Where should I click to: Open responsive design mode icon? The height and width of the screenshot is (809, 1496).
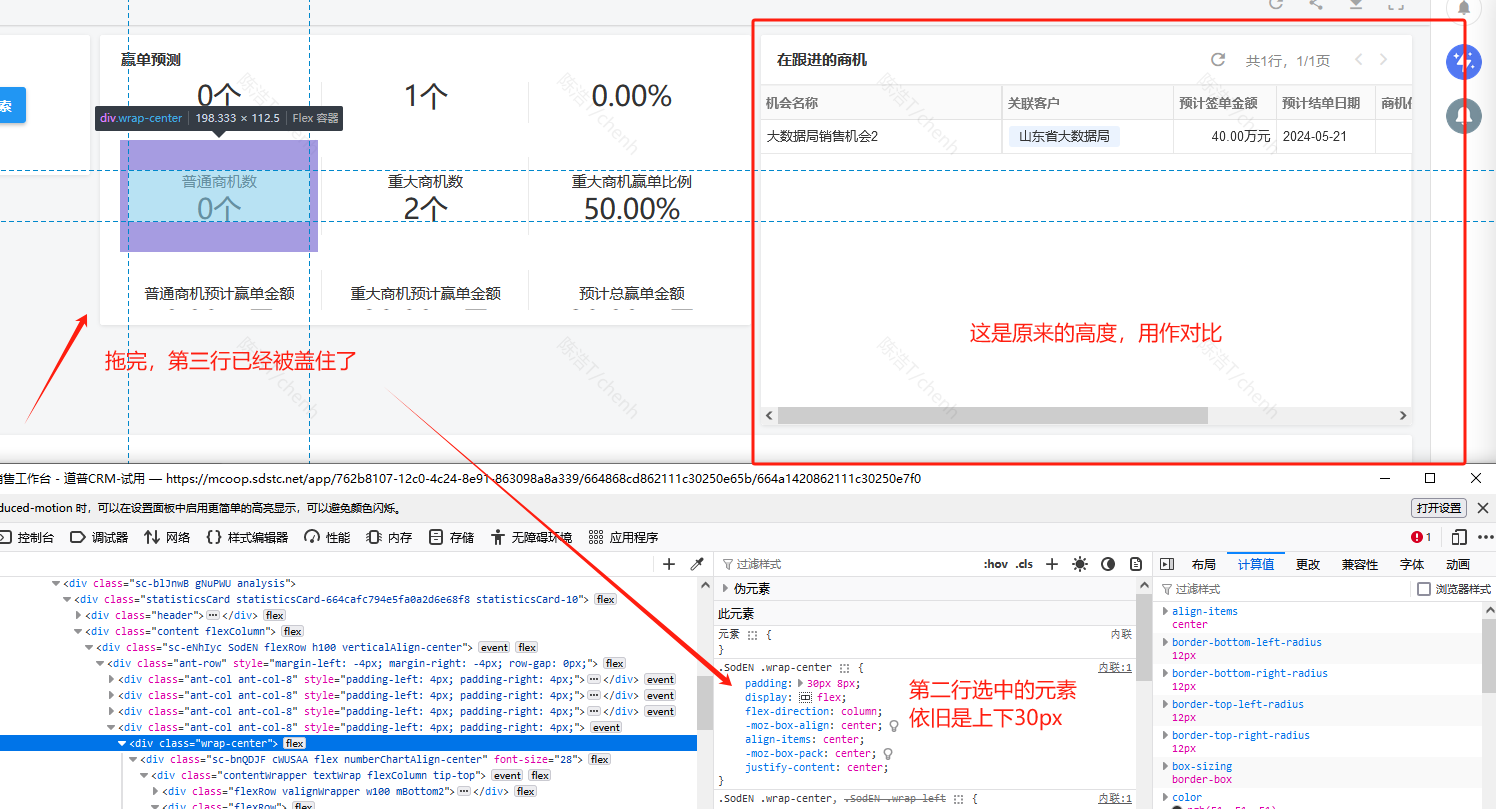pyautogui.click(x=1459, y=537)
